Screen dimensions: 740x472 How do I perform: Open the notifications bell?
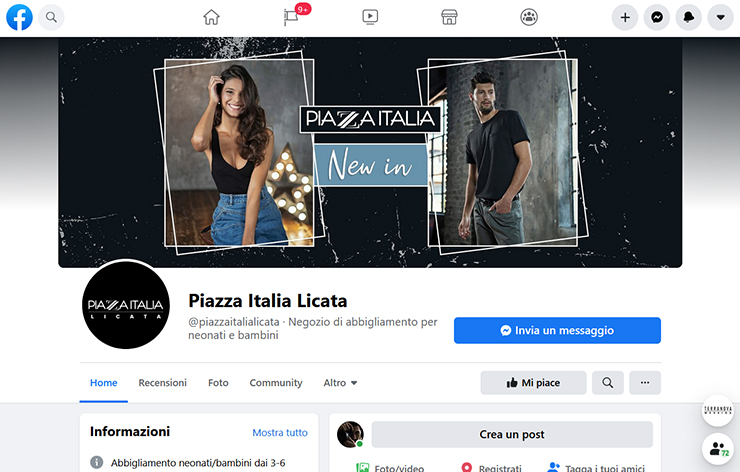pos(689,17)
